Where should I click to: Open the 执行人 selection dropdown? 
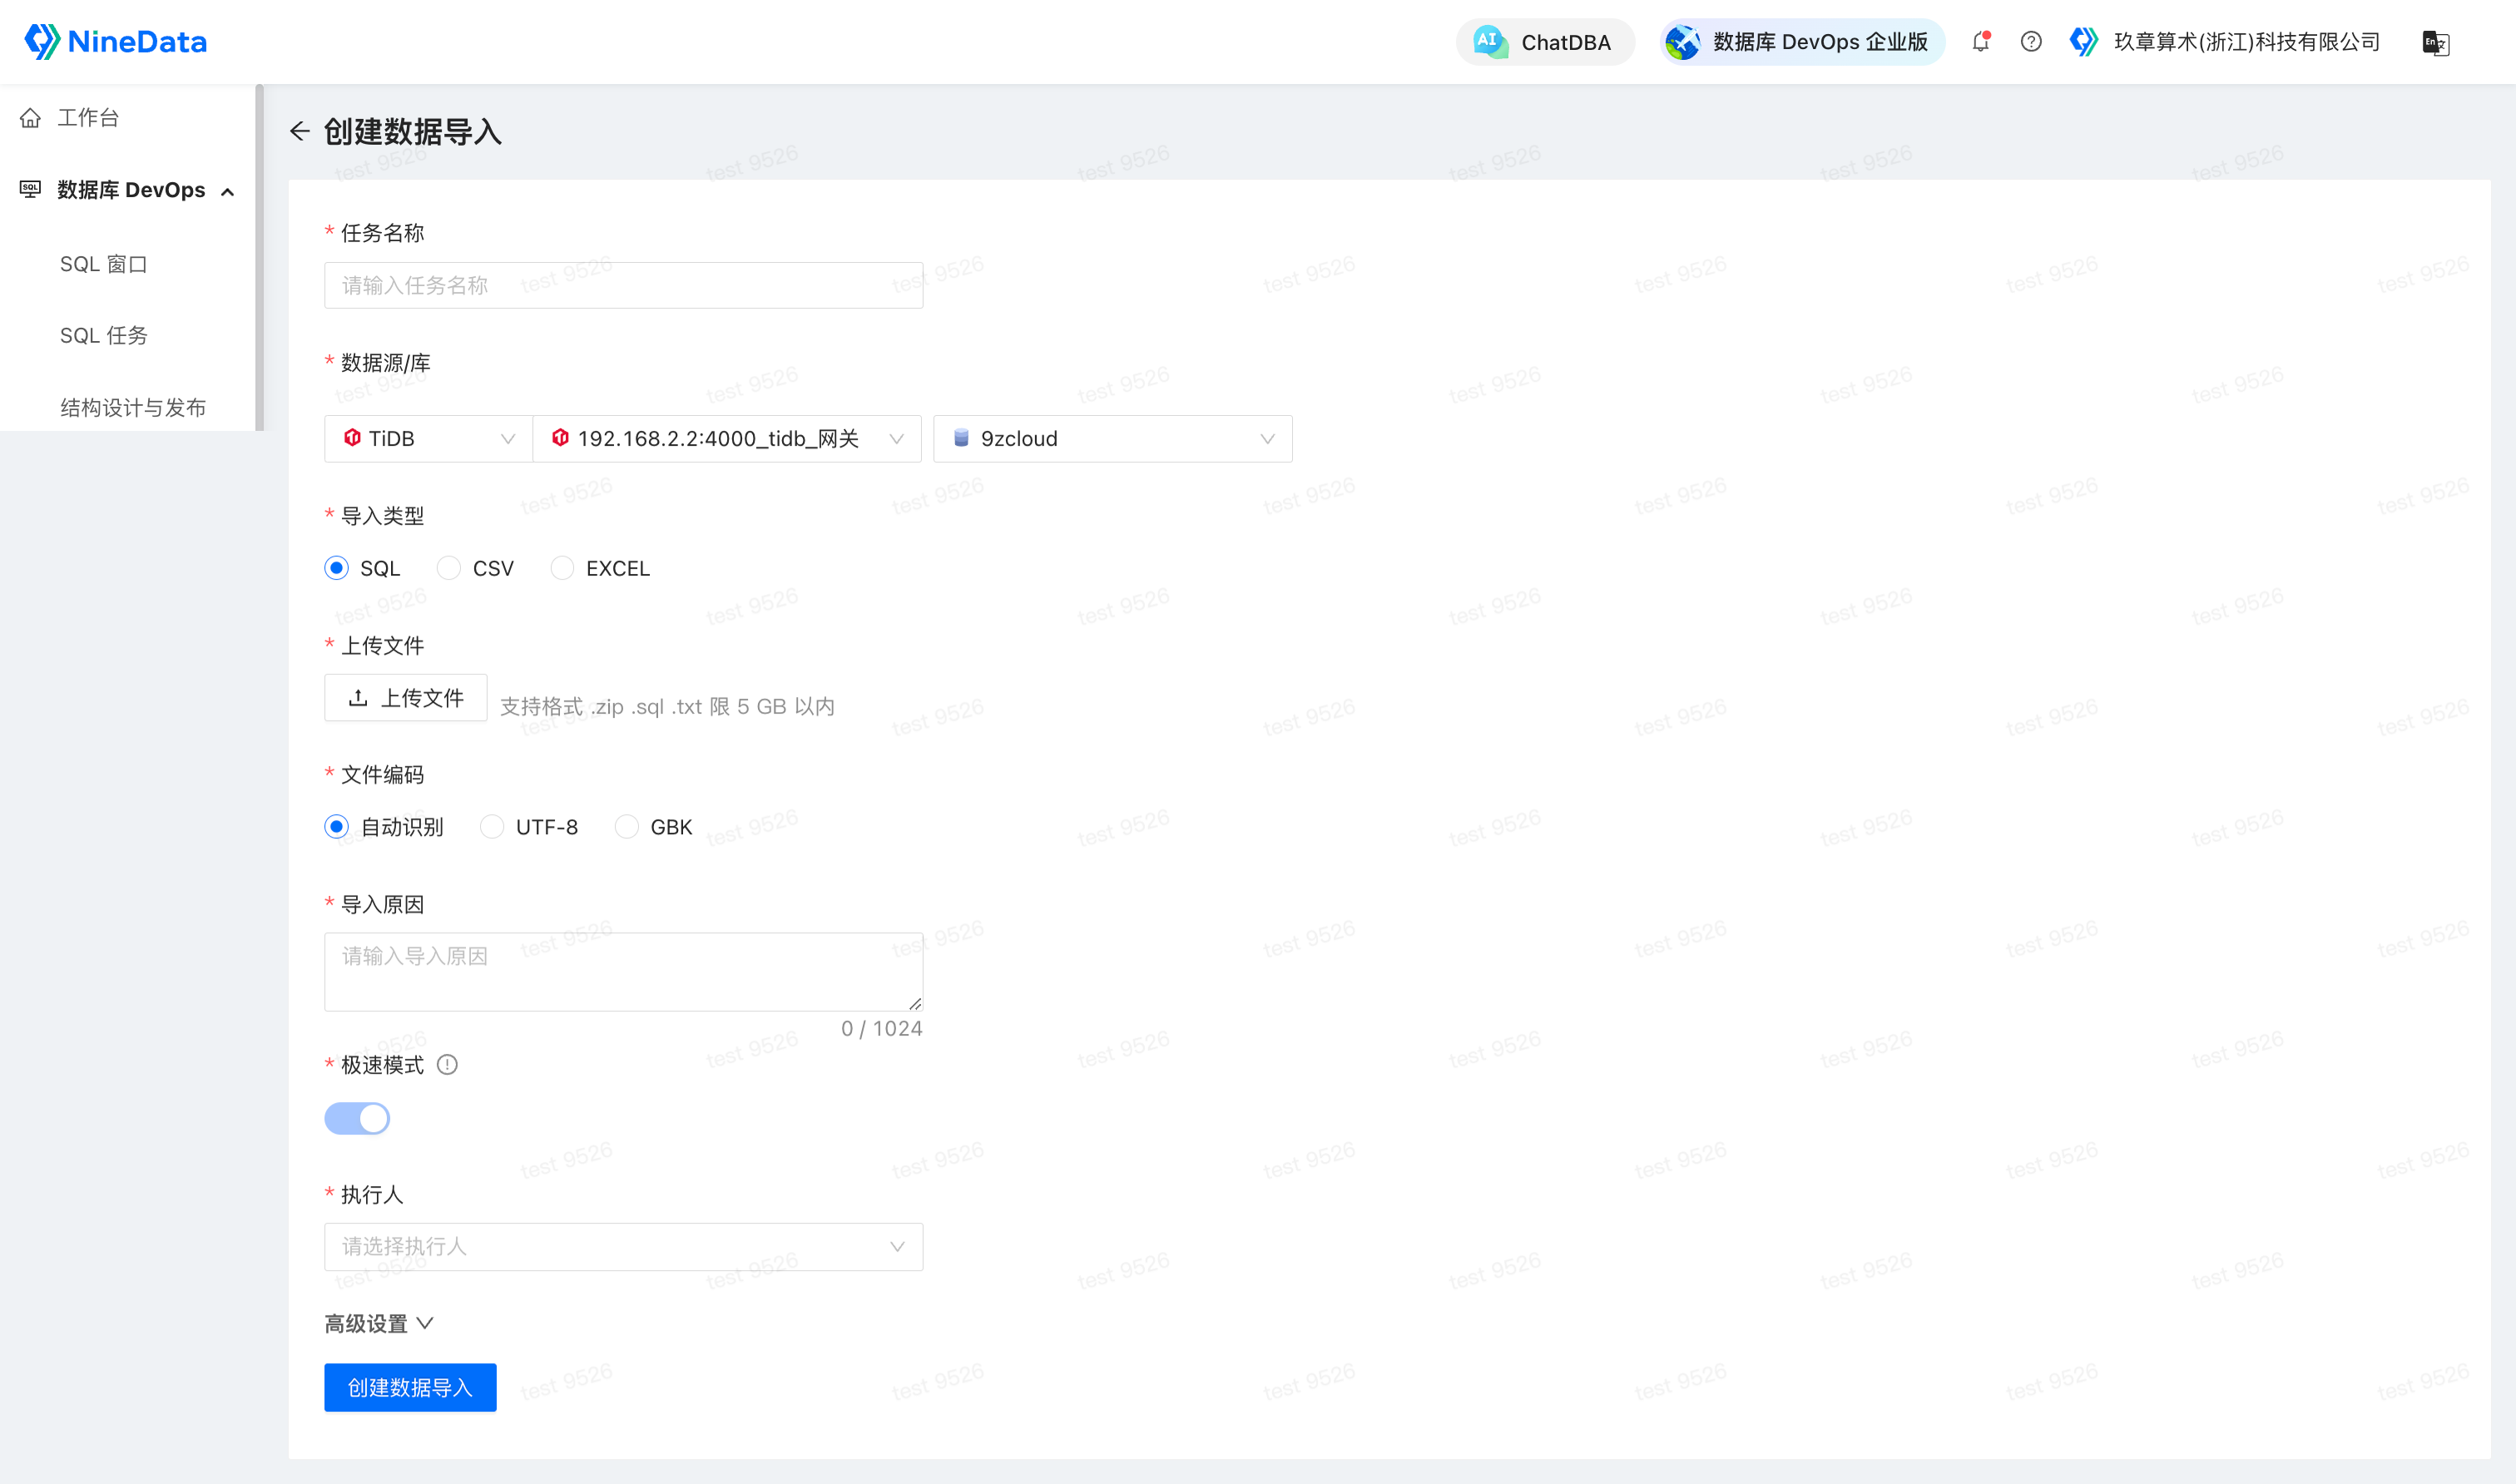(x=623, y=1247)
